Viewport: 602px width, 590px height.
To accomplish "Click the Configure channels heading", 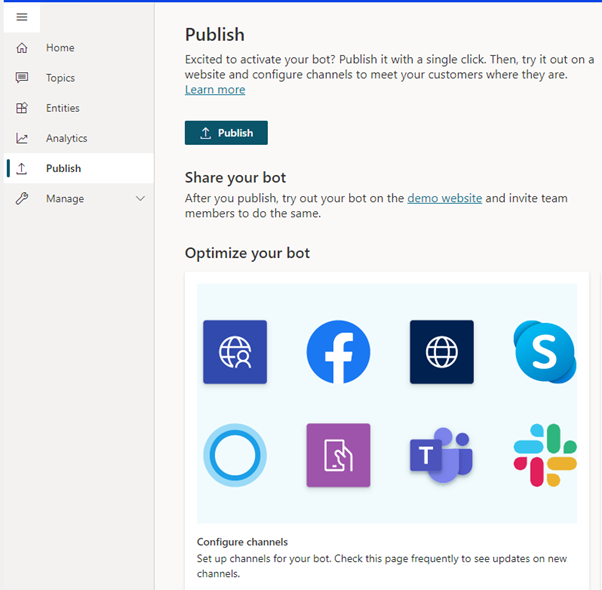I will click(x=242, y=542).
